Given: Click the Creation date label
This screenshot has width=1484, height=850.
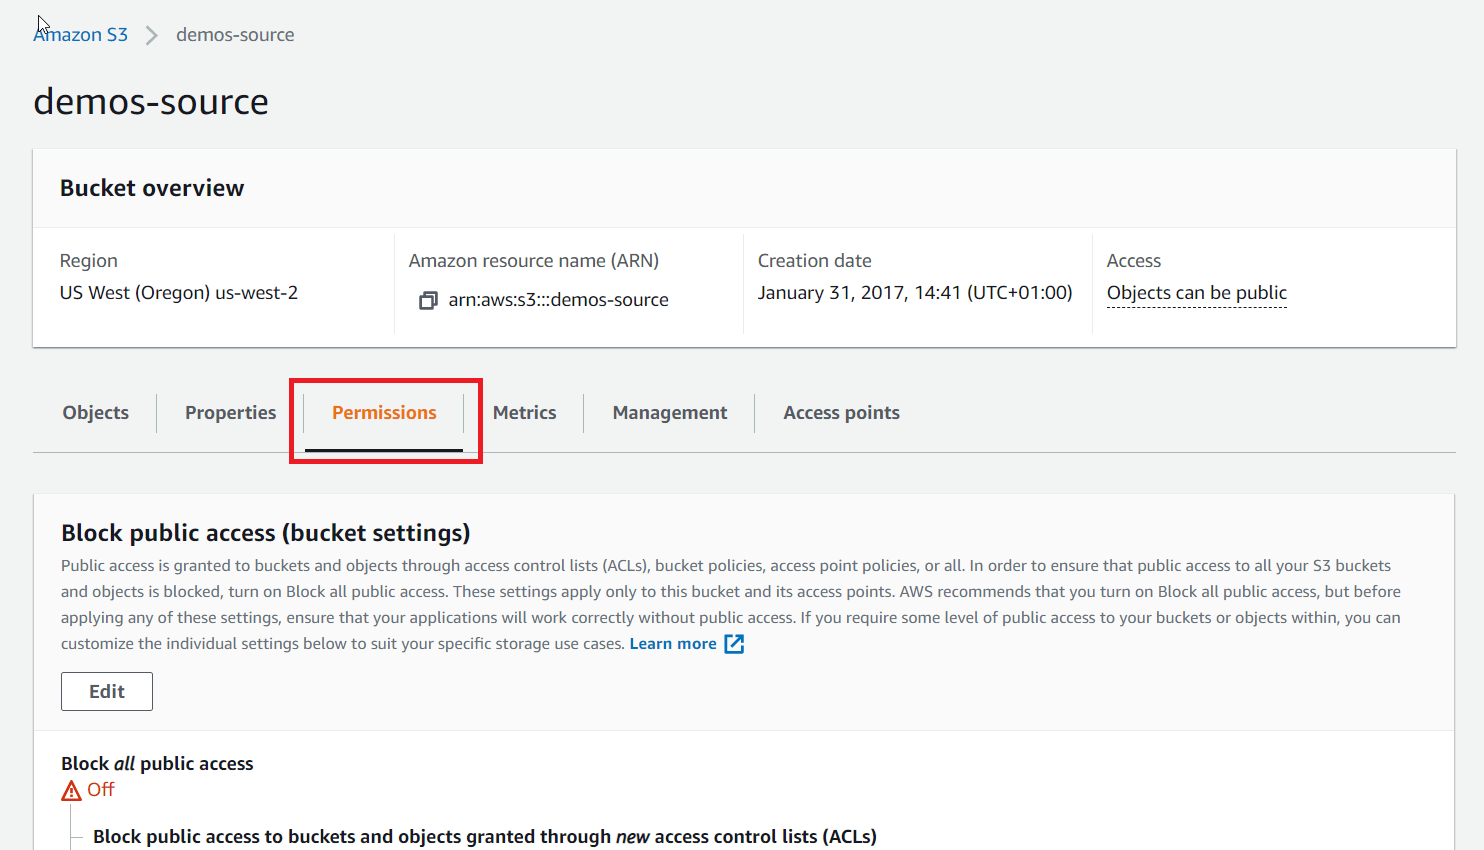Looking at the screenshot, I should point(815,261).
